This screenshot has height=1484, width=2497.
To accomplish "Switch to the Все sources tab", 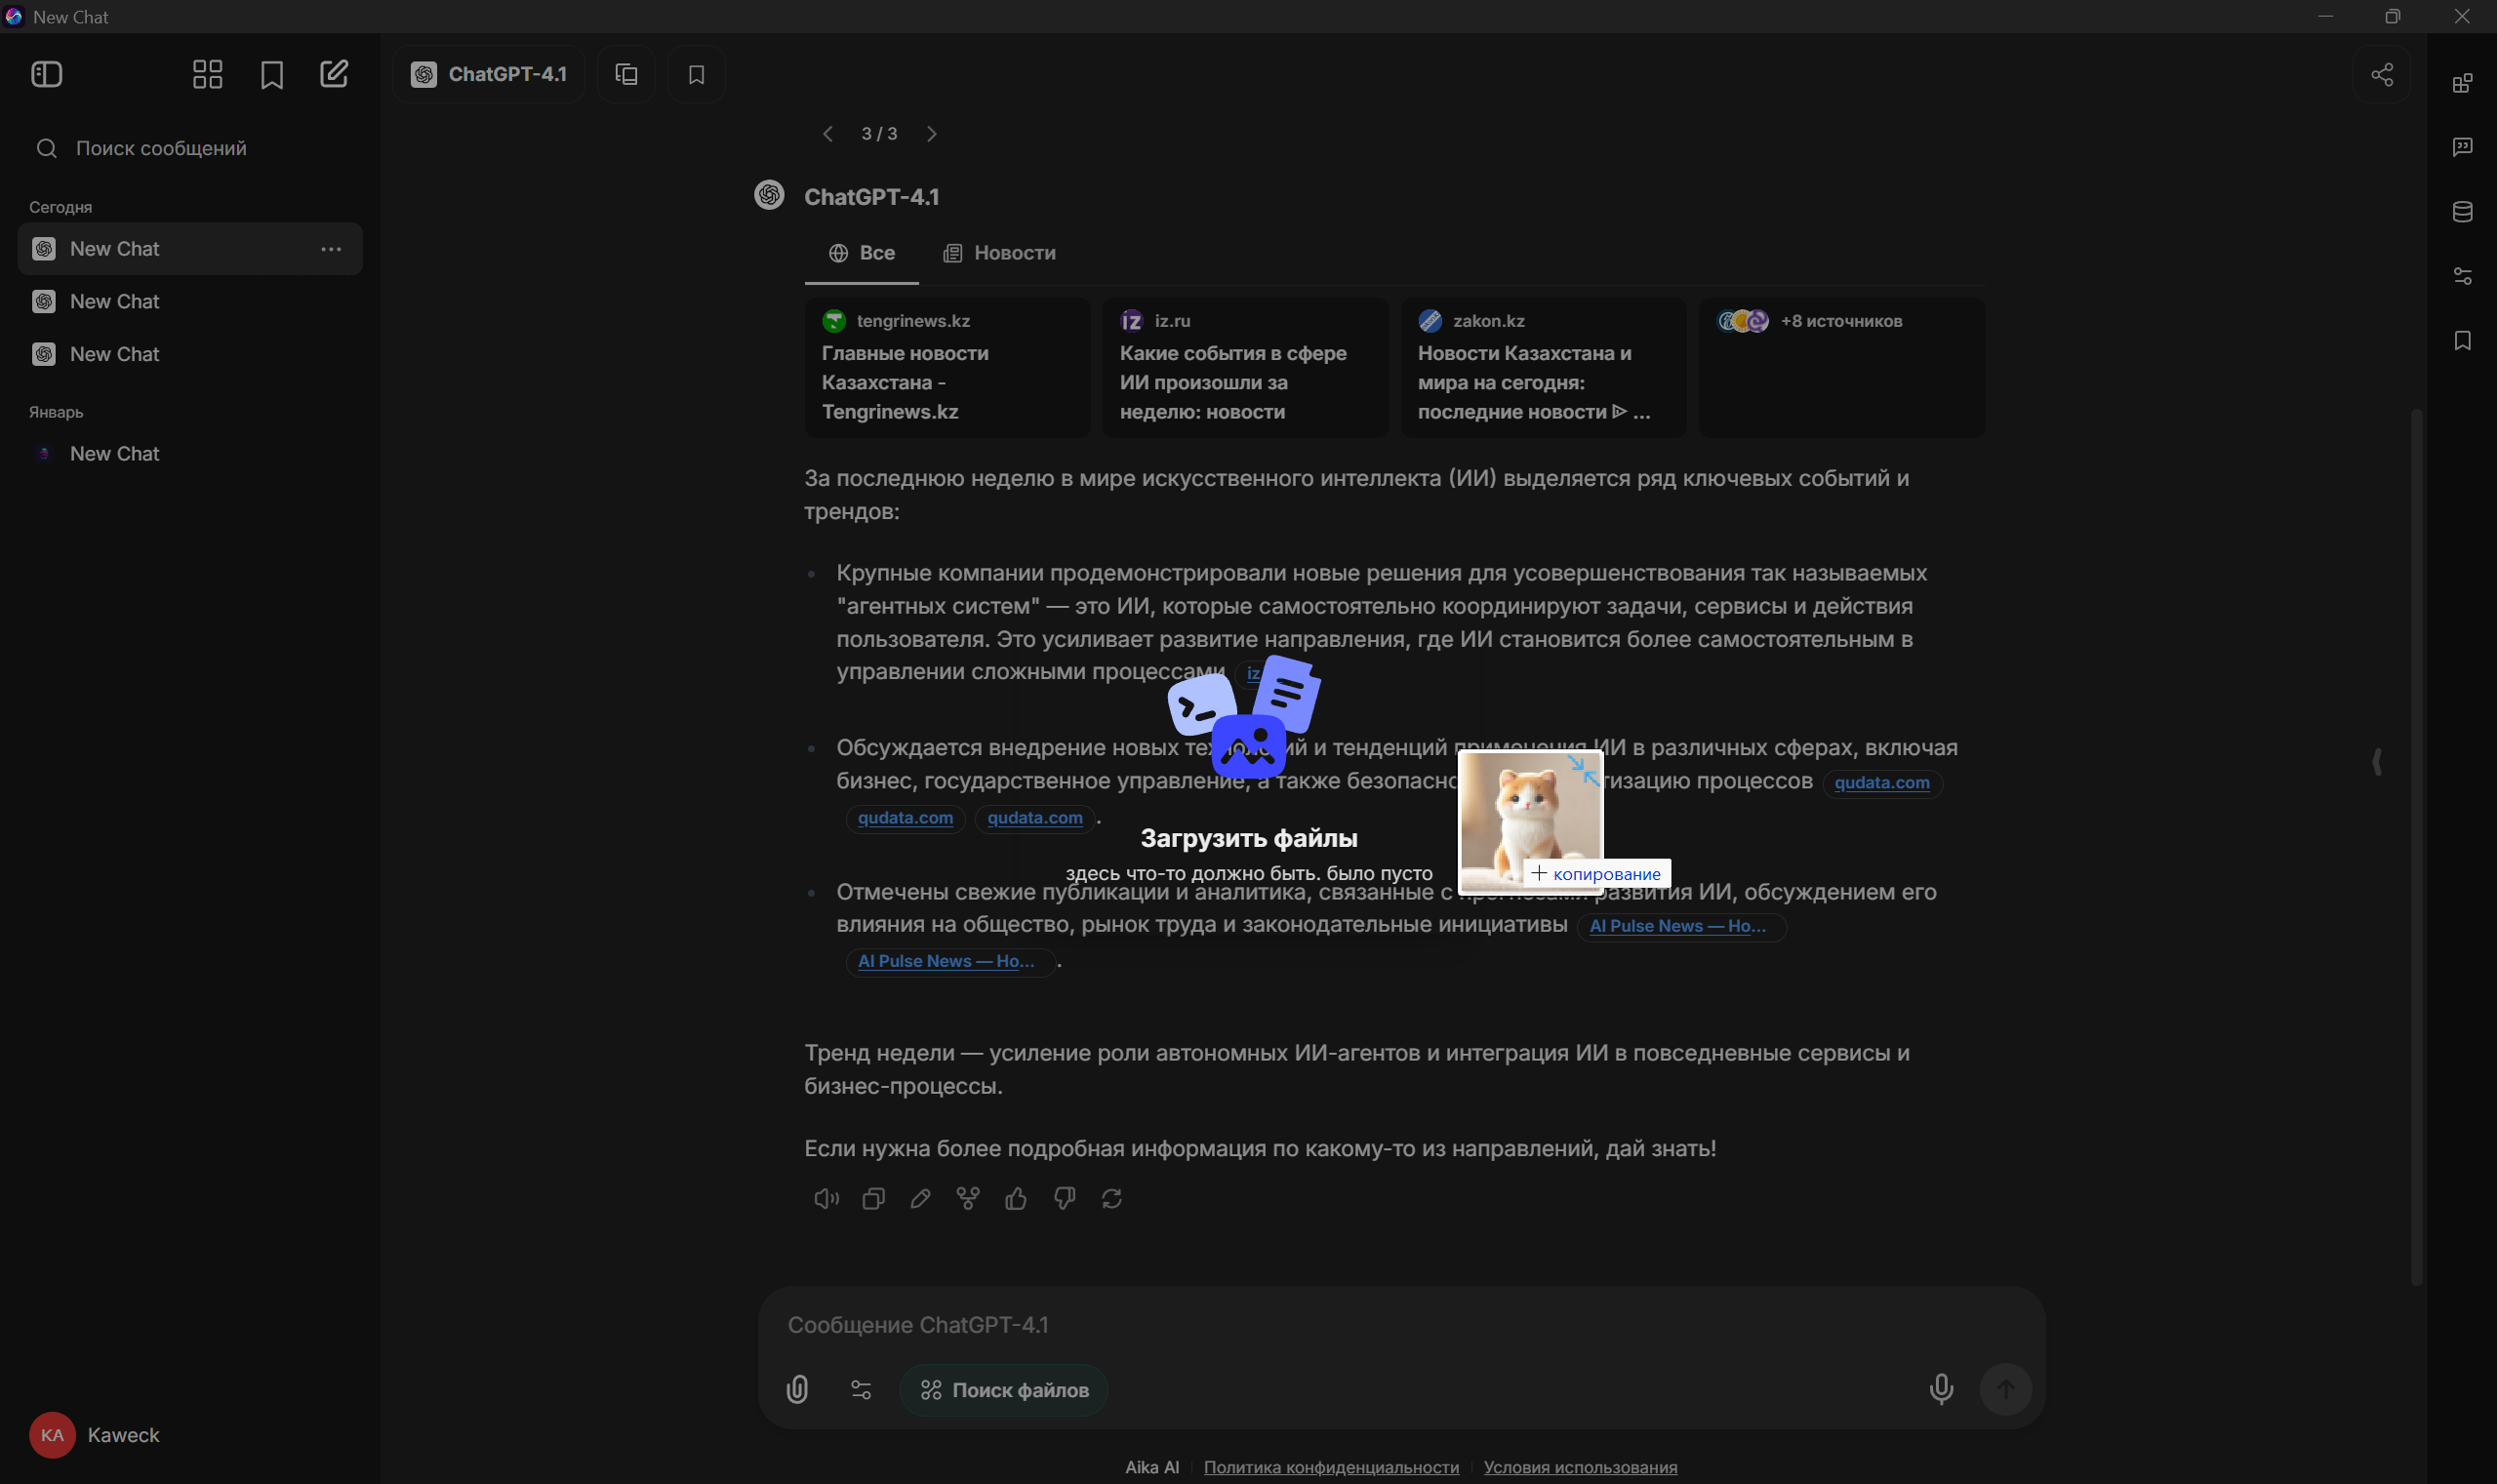I will point(861,253).
